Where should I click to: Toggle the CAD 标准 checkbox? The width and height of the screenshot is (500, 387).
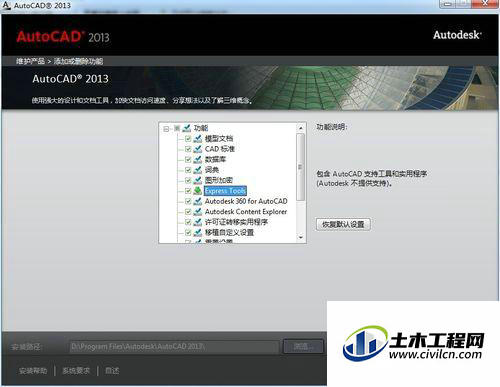click(x=188, y=149)
